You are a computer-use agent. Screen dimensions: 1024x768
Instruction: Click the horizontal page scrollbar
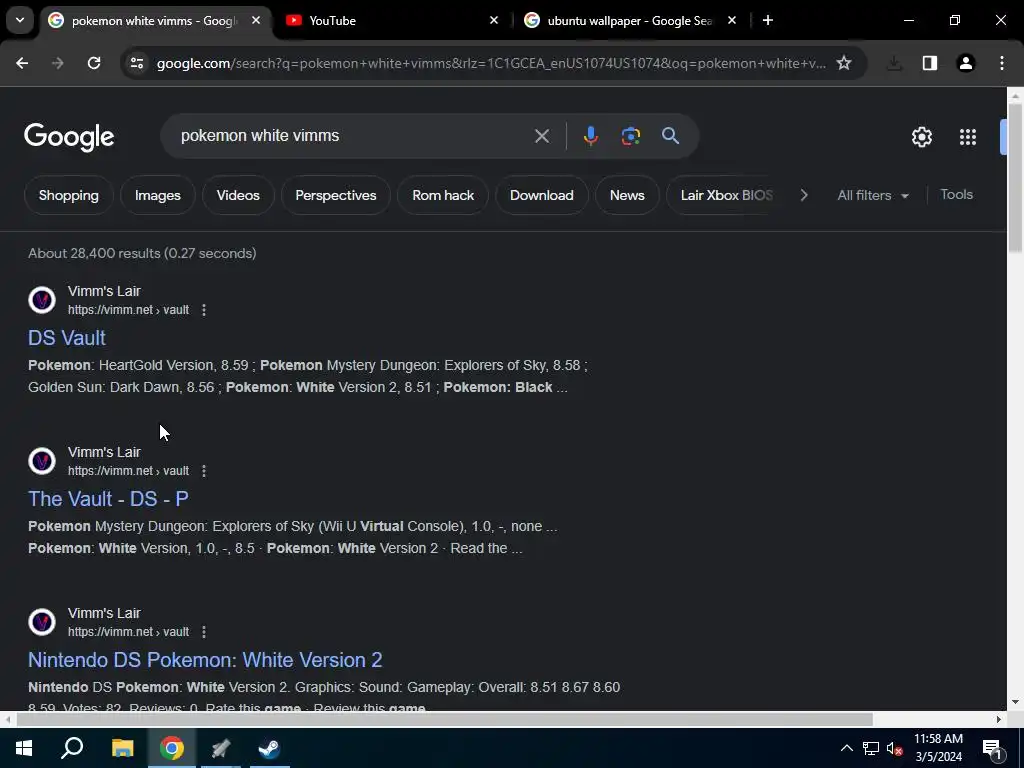pos(445,720)
